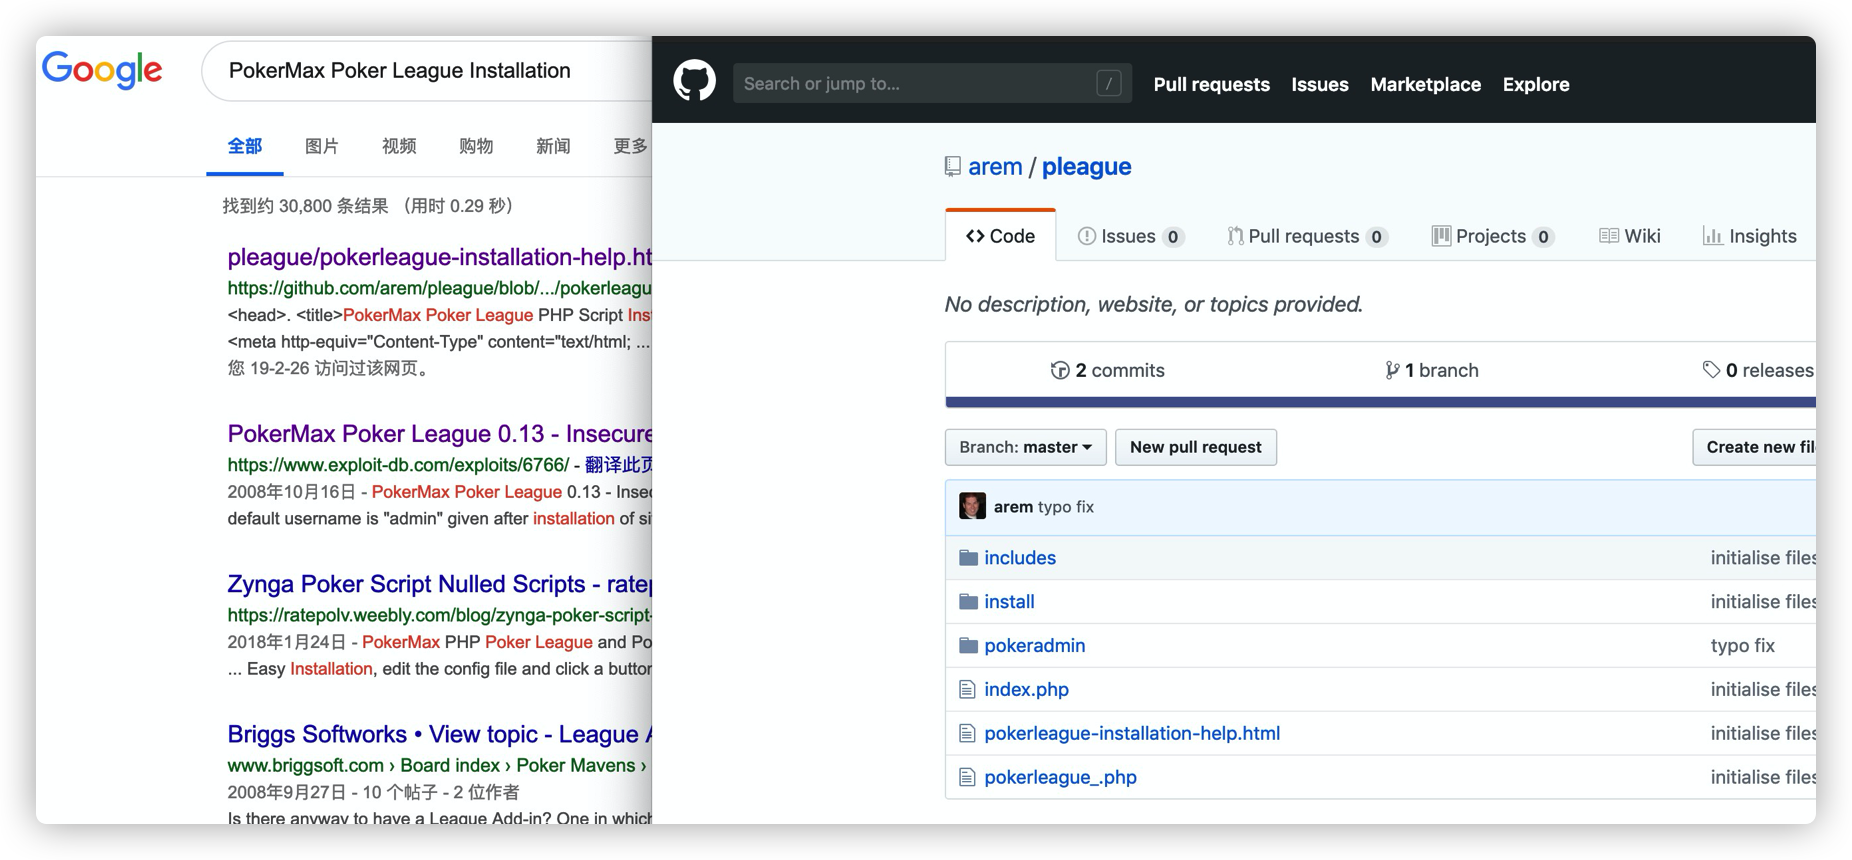Image resolution: width=1852 pixels, height=860 pixels.
Task: Open the 2 commits link
Action: [1107, 370]
